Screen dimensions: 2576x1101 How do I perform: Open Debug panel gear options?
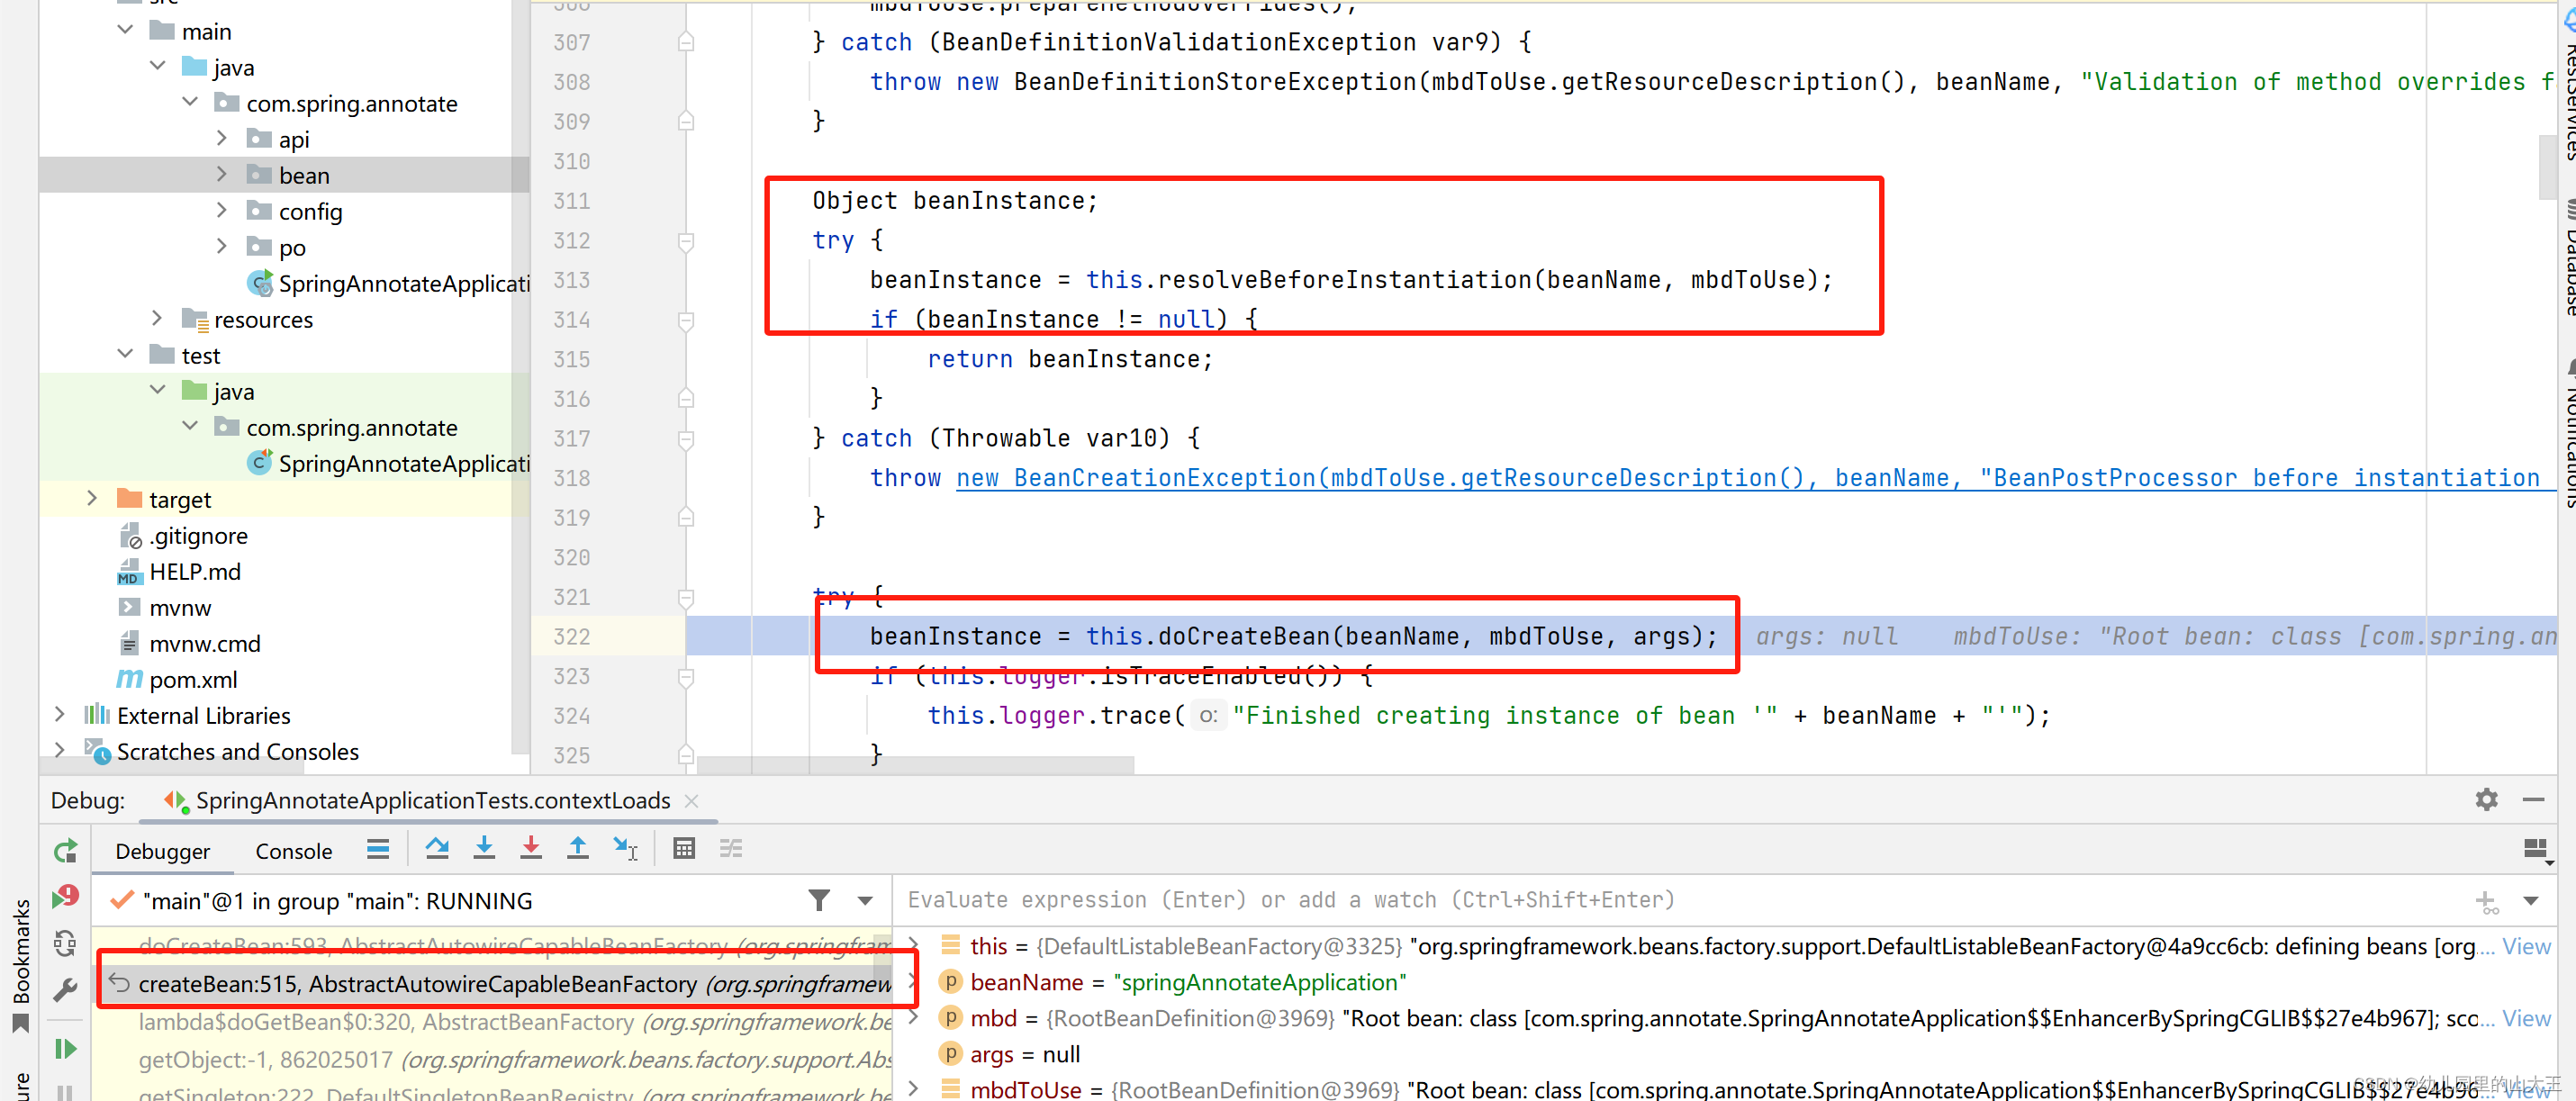[2486, 799]
